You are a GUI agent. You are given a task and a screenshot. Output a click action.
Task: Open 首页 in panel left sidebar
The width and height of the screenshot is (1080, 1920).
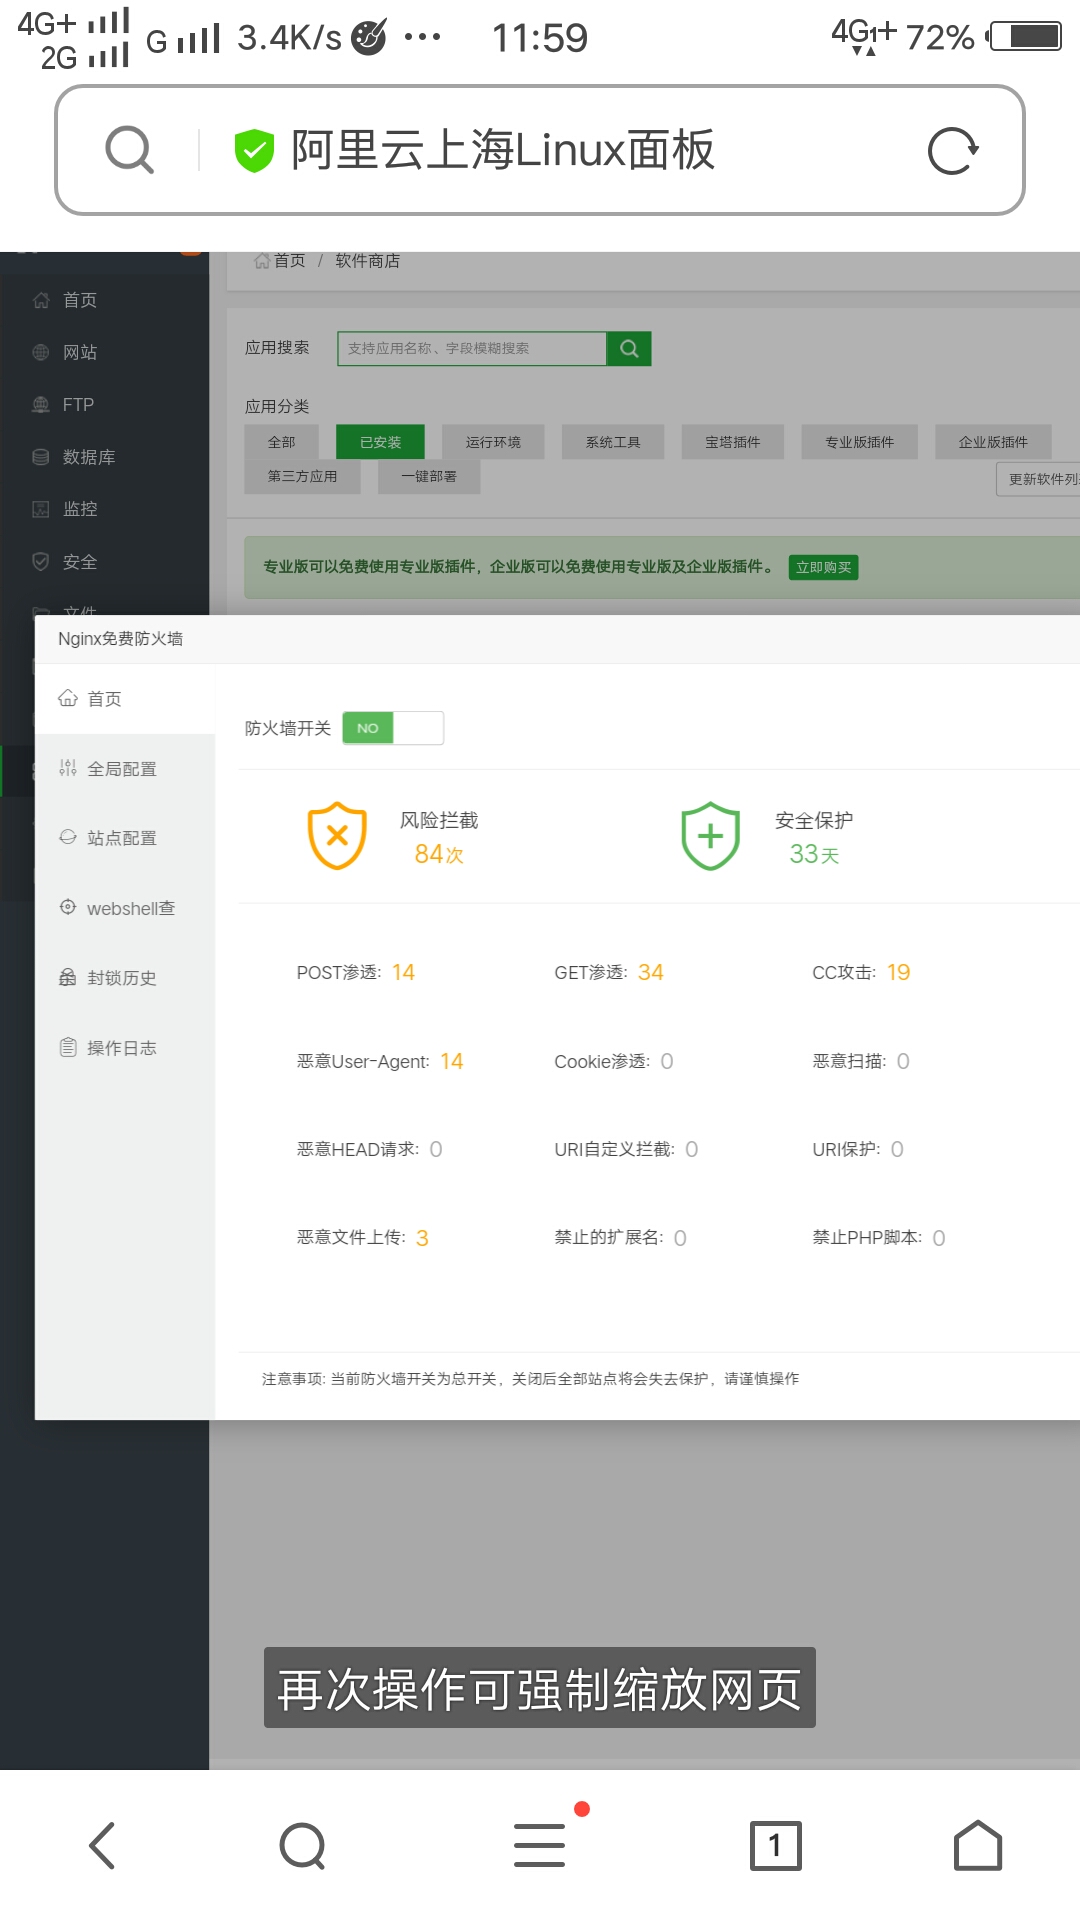[x=80, y=300]
